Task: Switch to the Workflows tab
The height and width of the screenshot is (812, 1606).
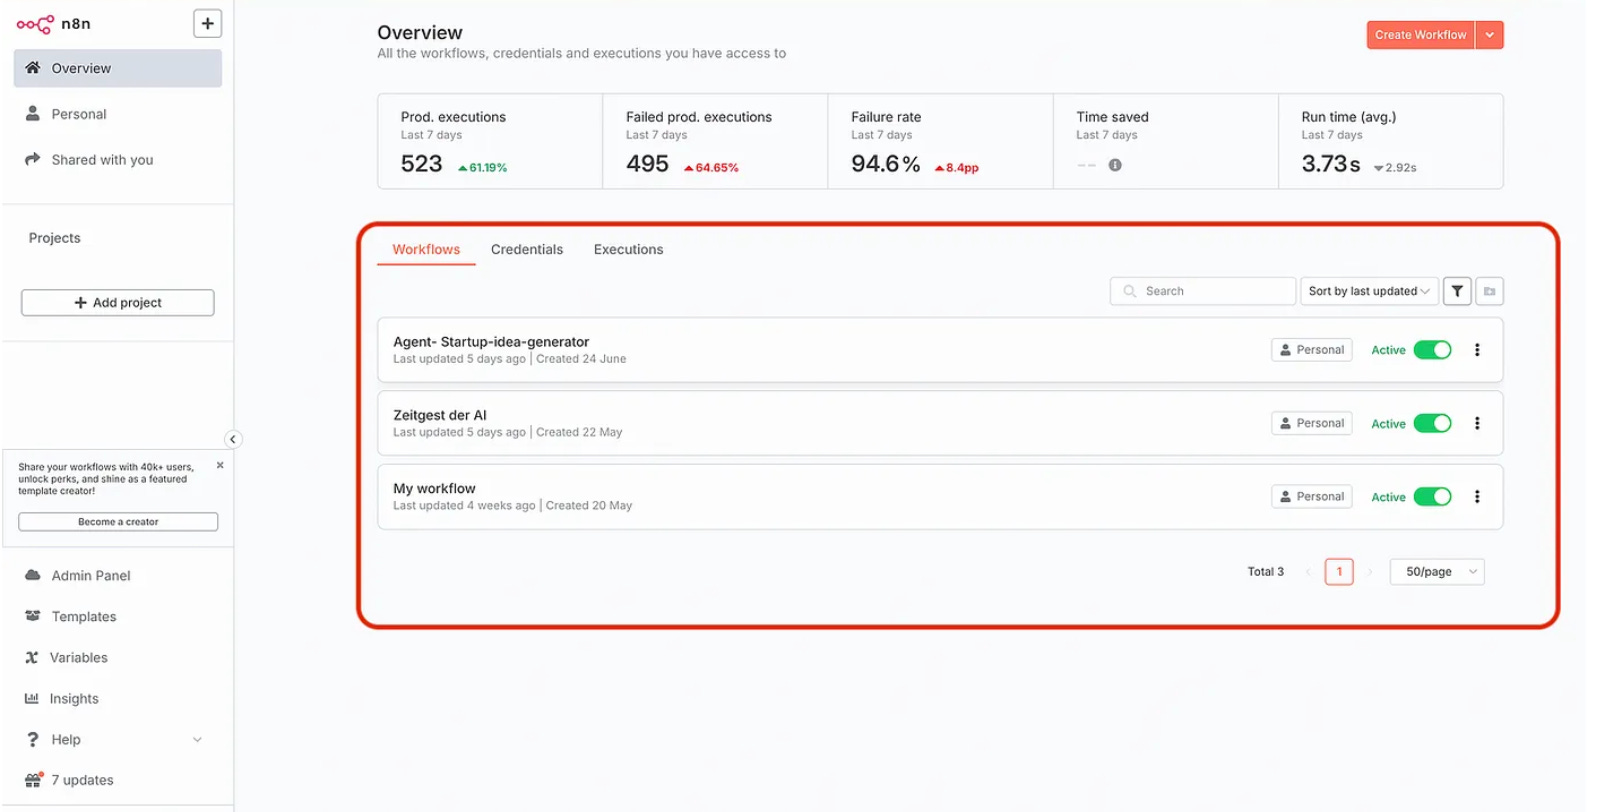Action: [x=426, y=249]
